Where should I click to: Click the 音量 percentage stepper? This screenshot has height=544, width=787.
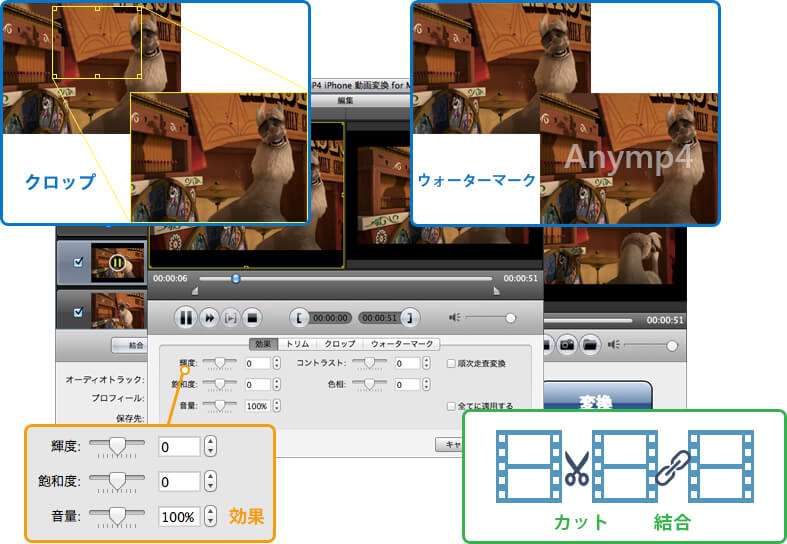[x=277, y=405]
